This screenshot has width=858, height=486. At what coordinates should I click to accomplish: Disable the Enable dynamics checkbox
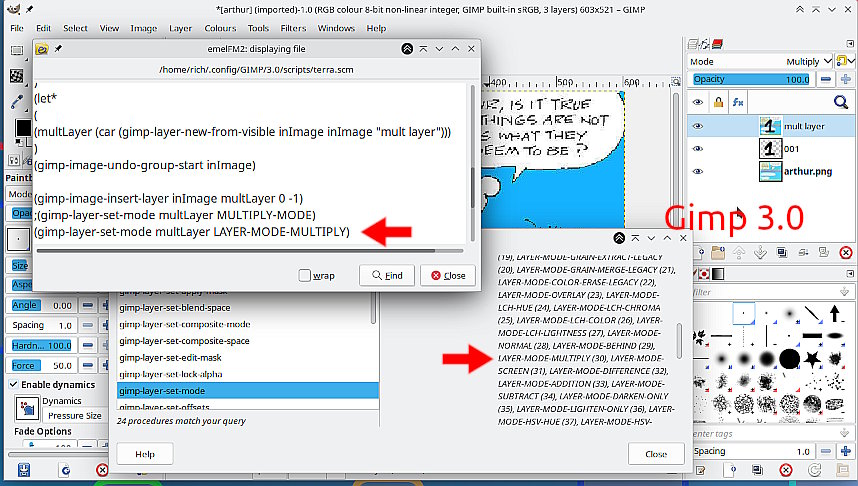coord(14,384)
